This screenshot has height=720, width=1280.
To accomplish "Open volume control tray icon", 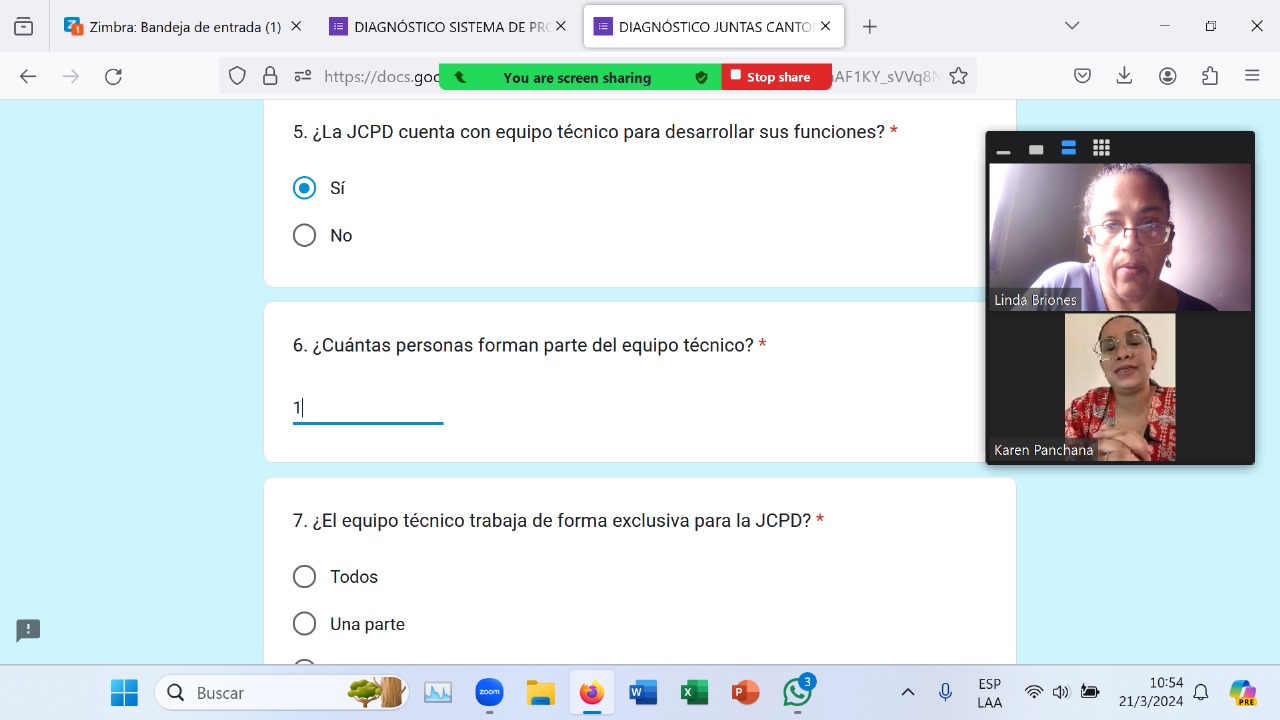I will [x=1061, y=692].
